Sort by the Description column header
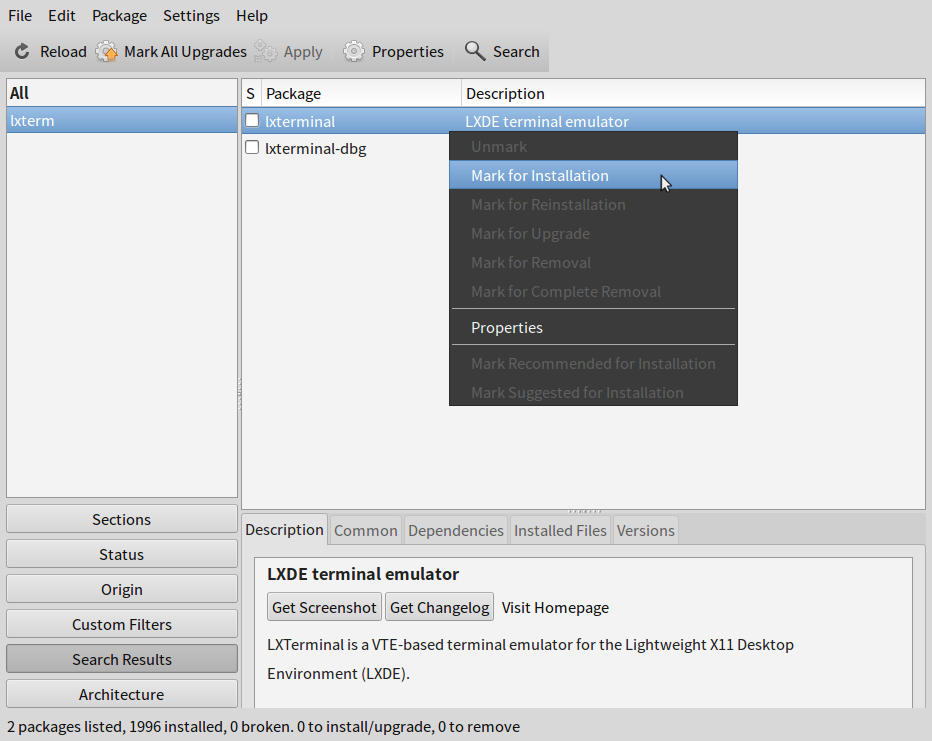 (693, 93)
